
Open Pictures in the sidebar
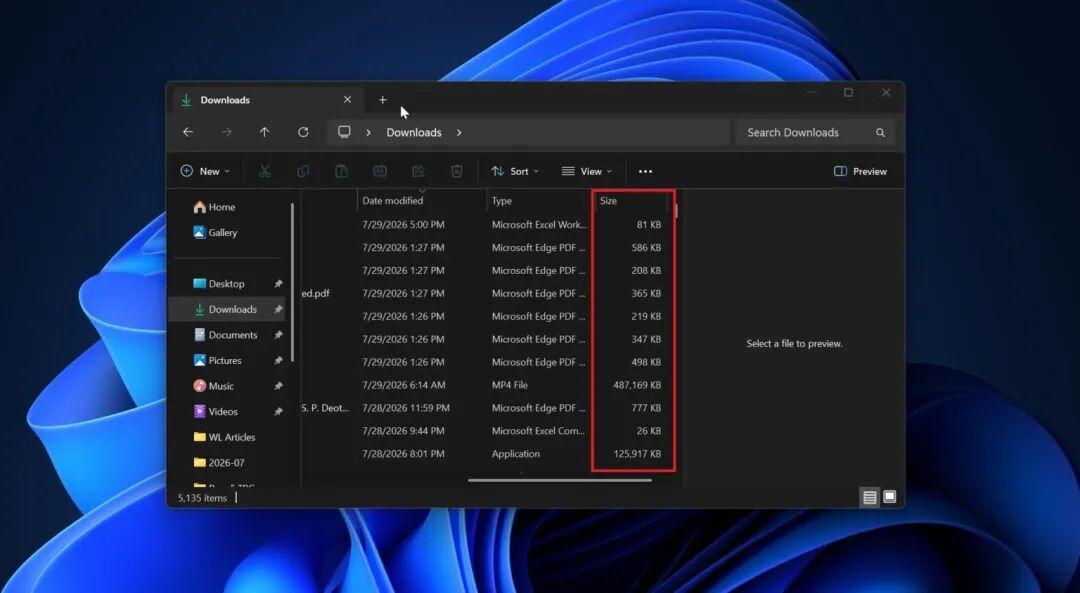click(x=227, y=360)
